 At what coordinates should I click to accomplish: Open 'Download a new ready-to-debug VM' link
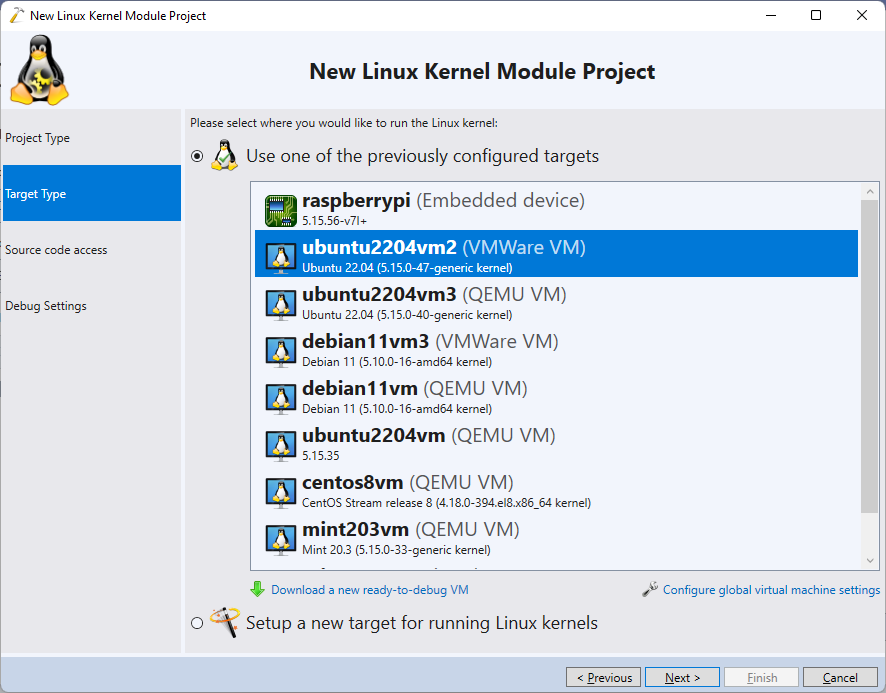coord(370,590)
